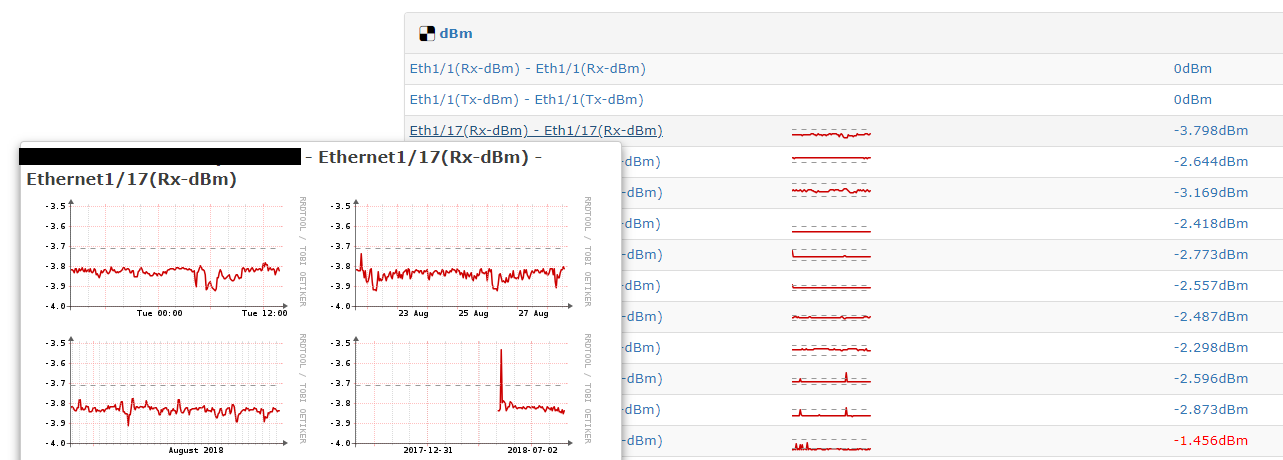1283x460 pixels.
Task: Open the dBm section heading link
Action: 456,33
